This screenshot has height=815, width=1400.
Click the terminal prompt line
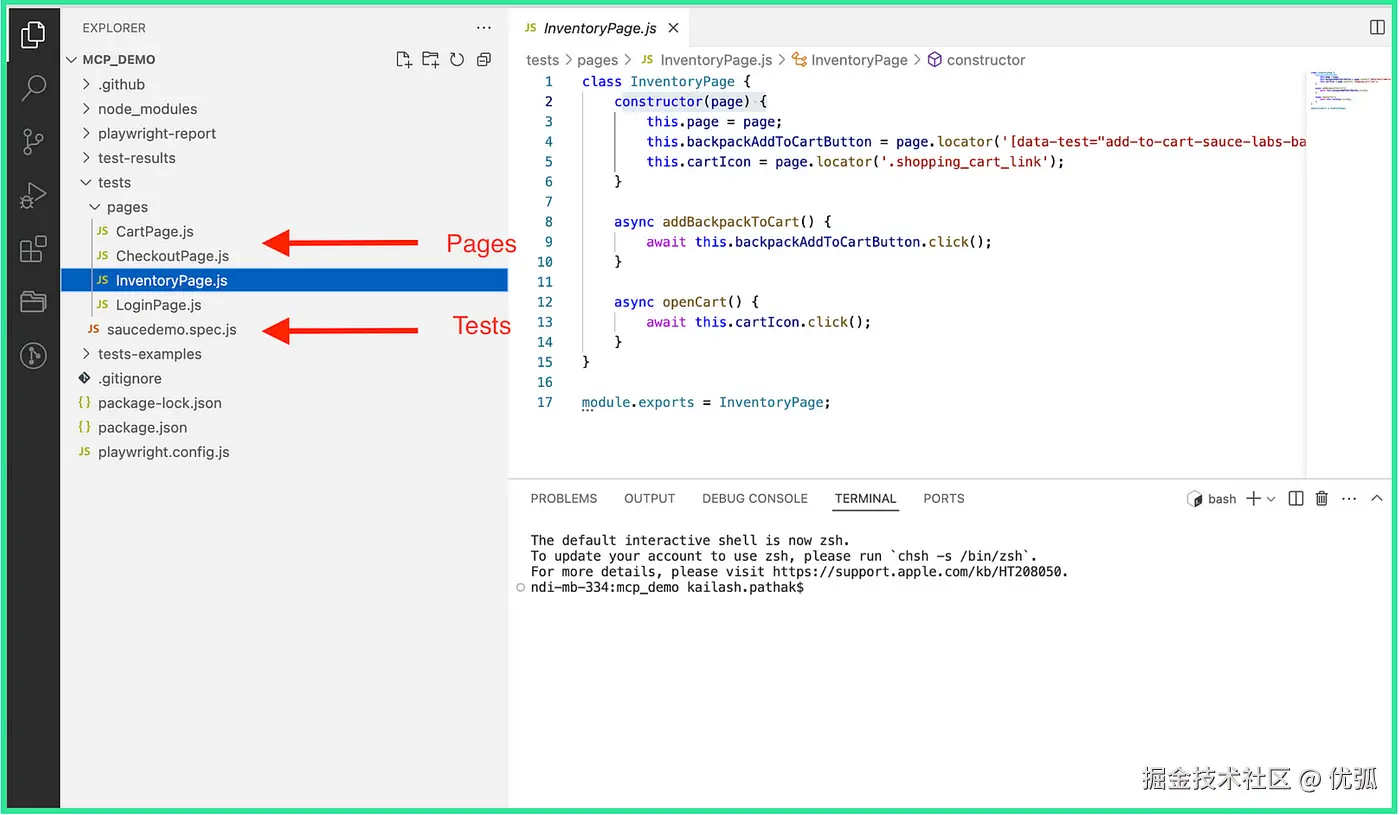tap(667, 588)
